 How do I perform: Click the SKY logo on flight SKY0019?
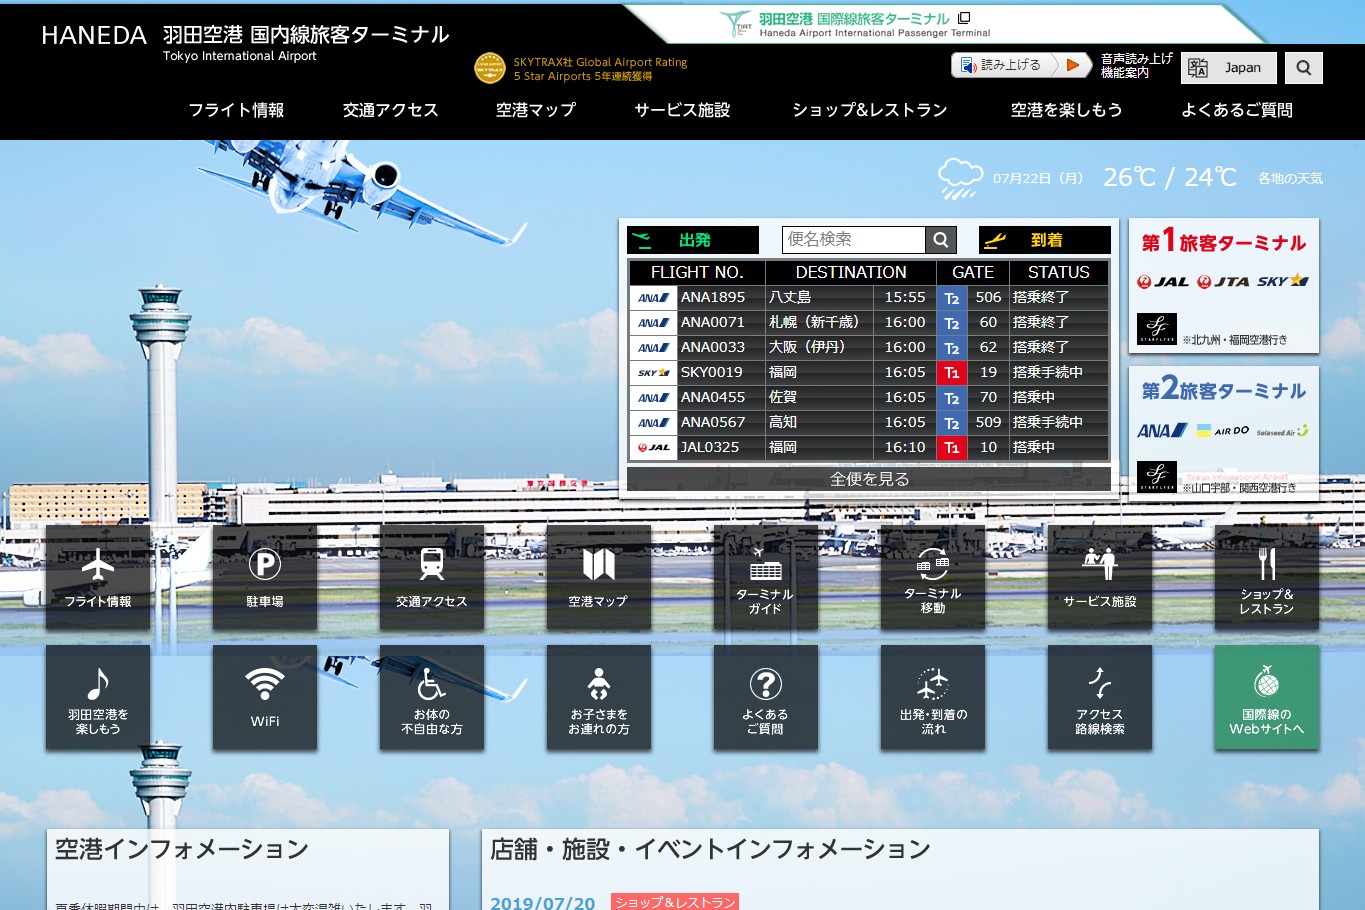click(654, 372)
